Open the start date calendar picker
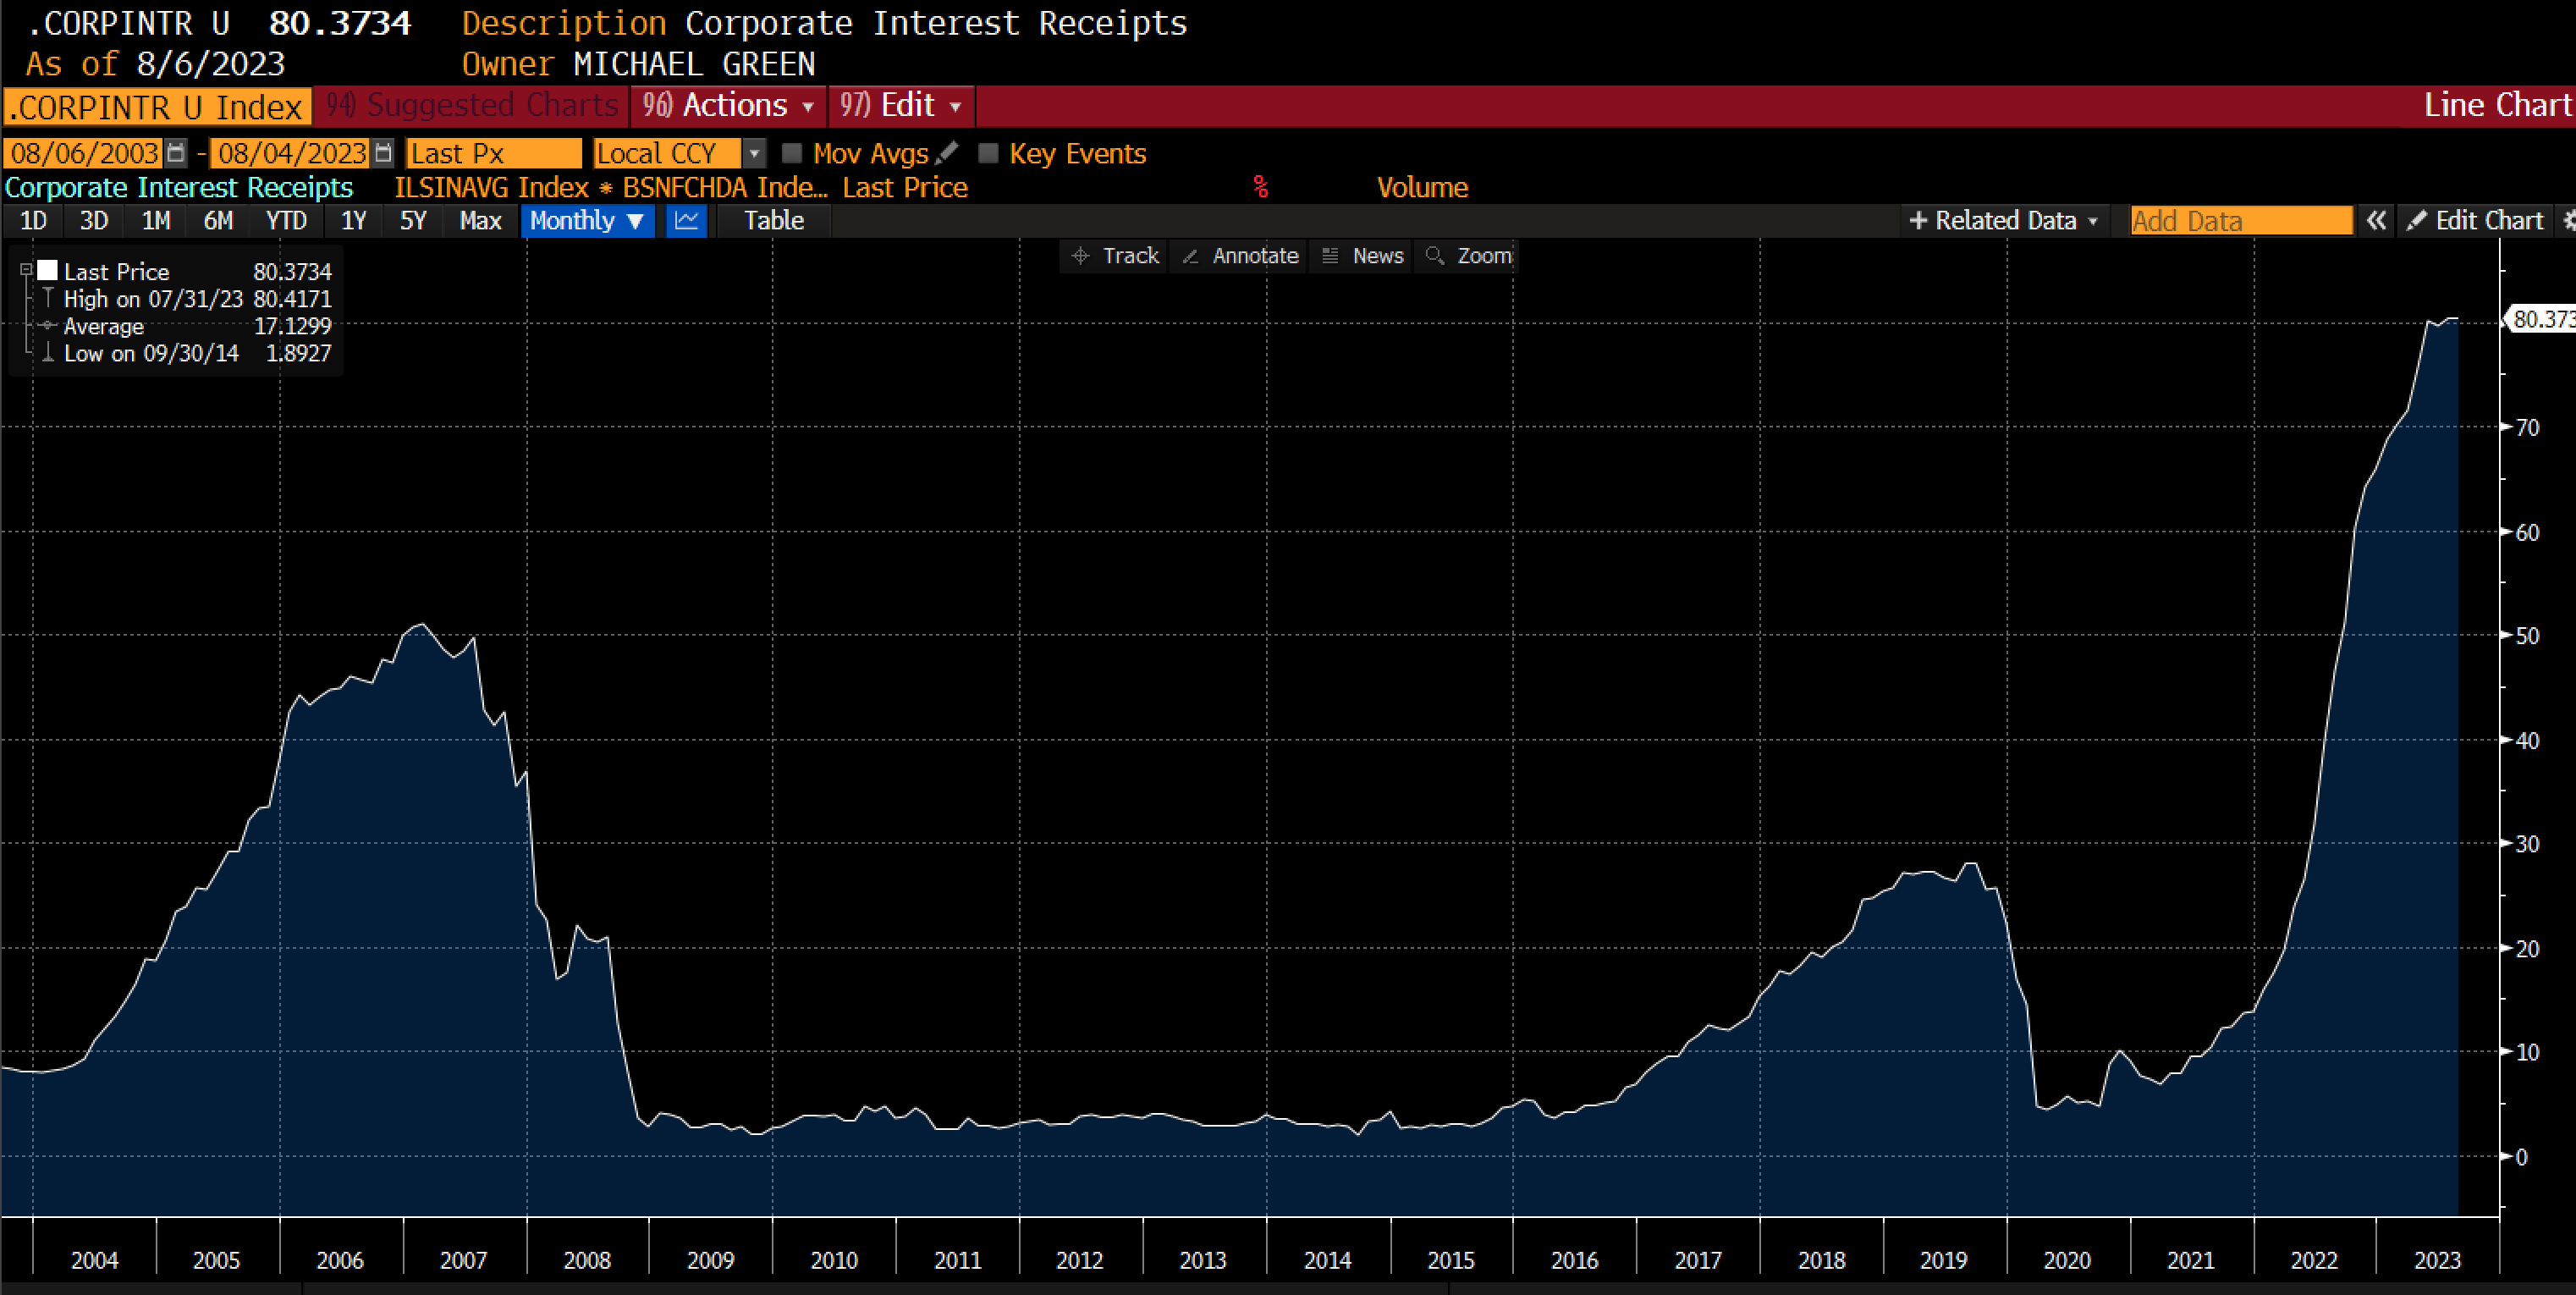 [176, 153]
